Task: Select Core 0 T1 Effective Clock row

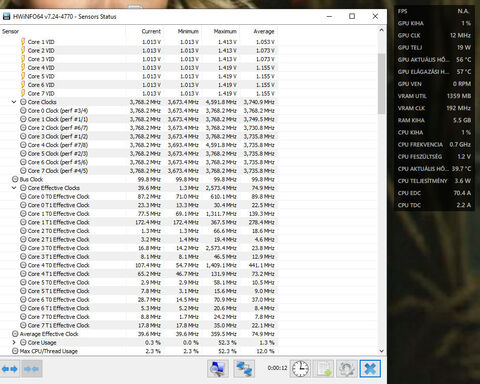Action: (139, 205)
